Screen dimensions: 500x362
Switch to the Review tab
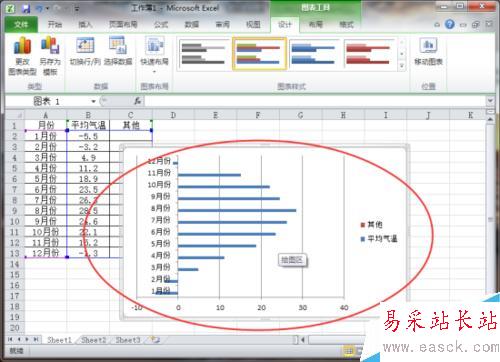tap(222, 24)
